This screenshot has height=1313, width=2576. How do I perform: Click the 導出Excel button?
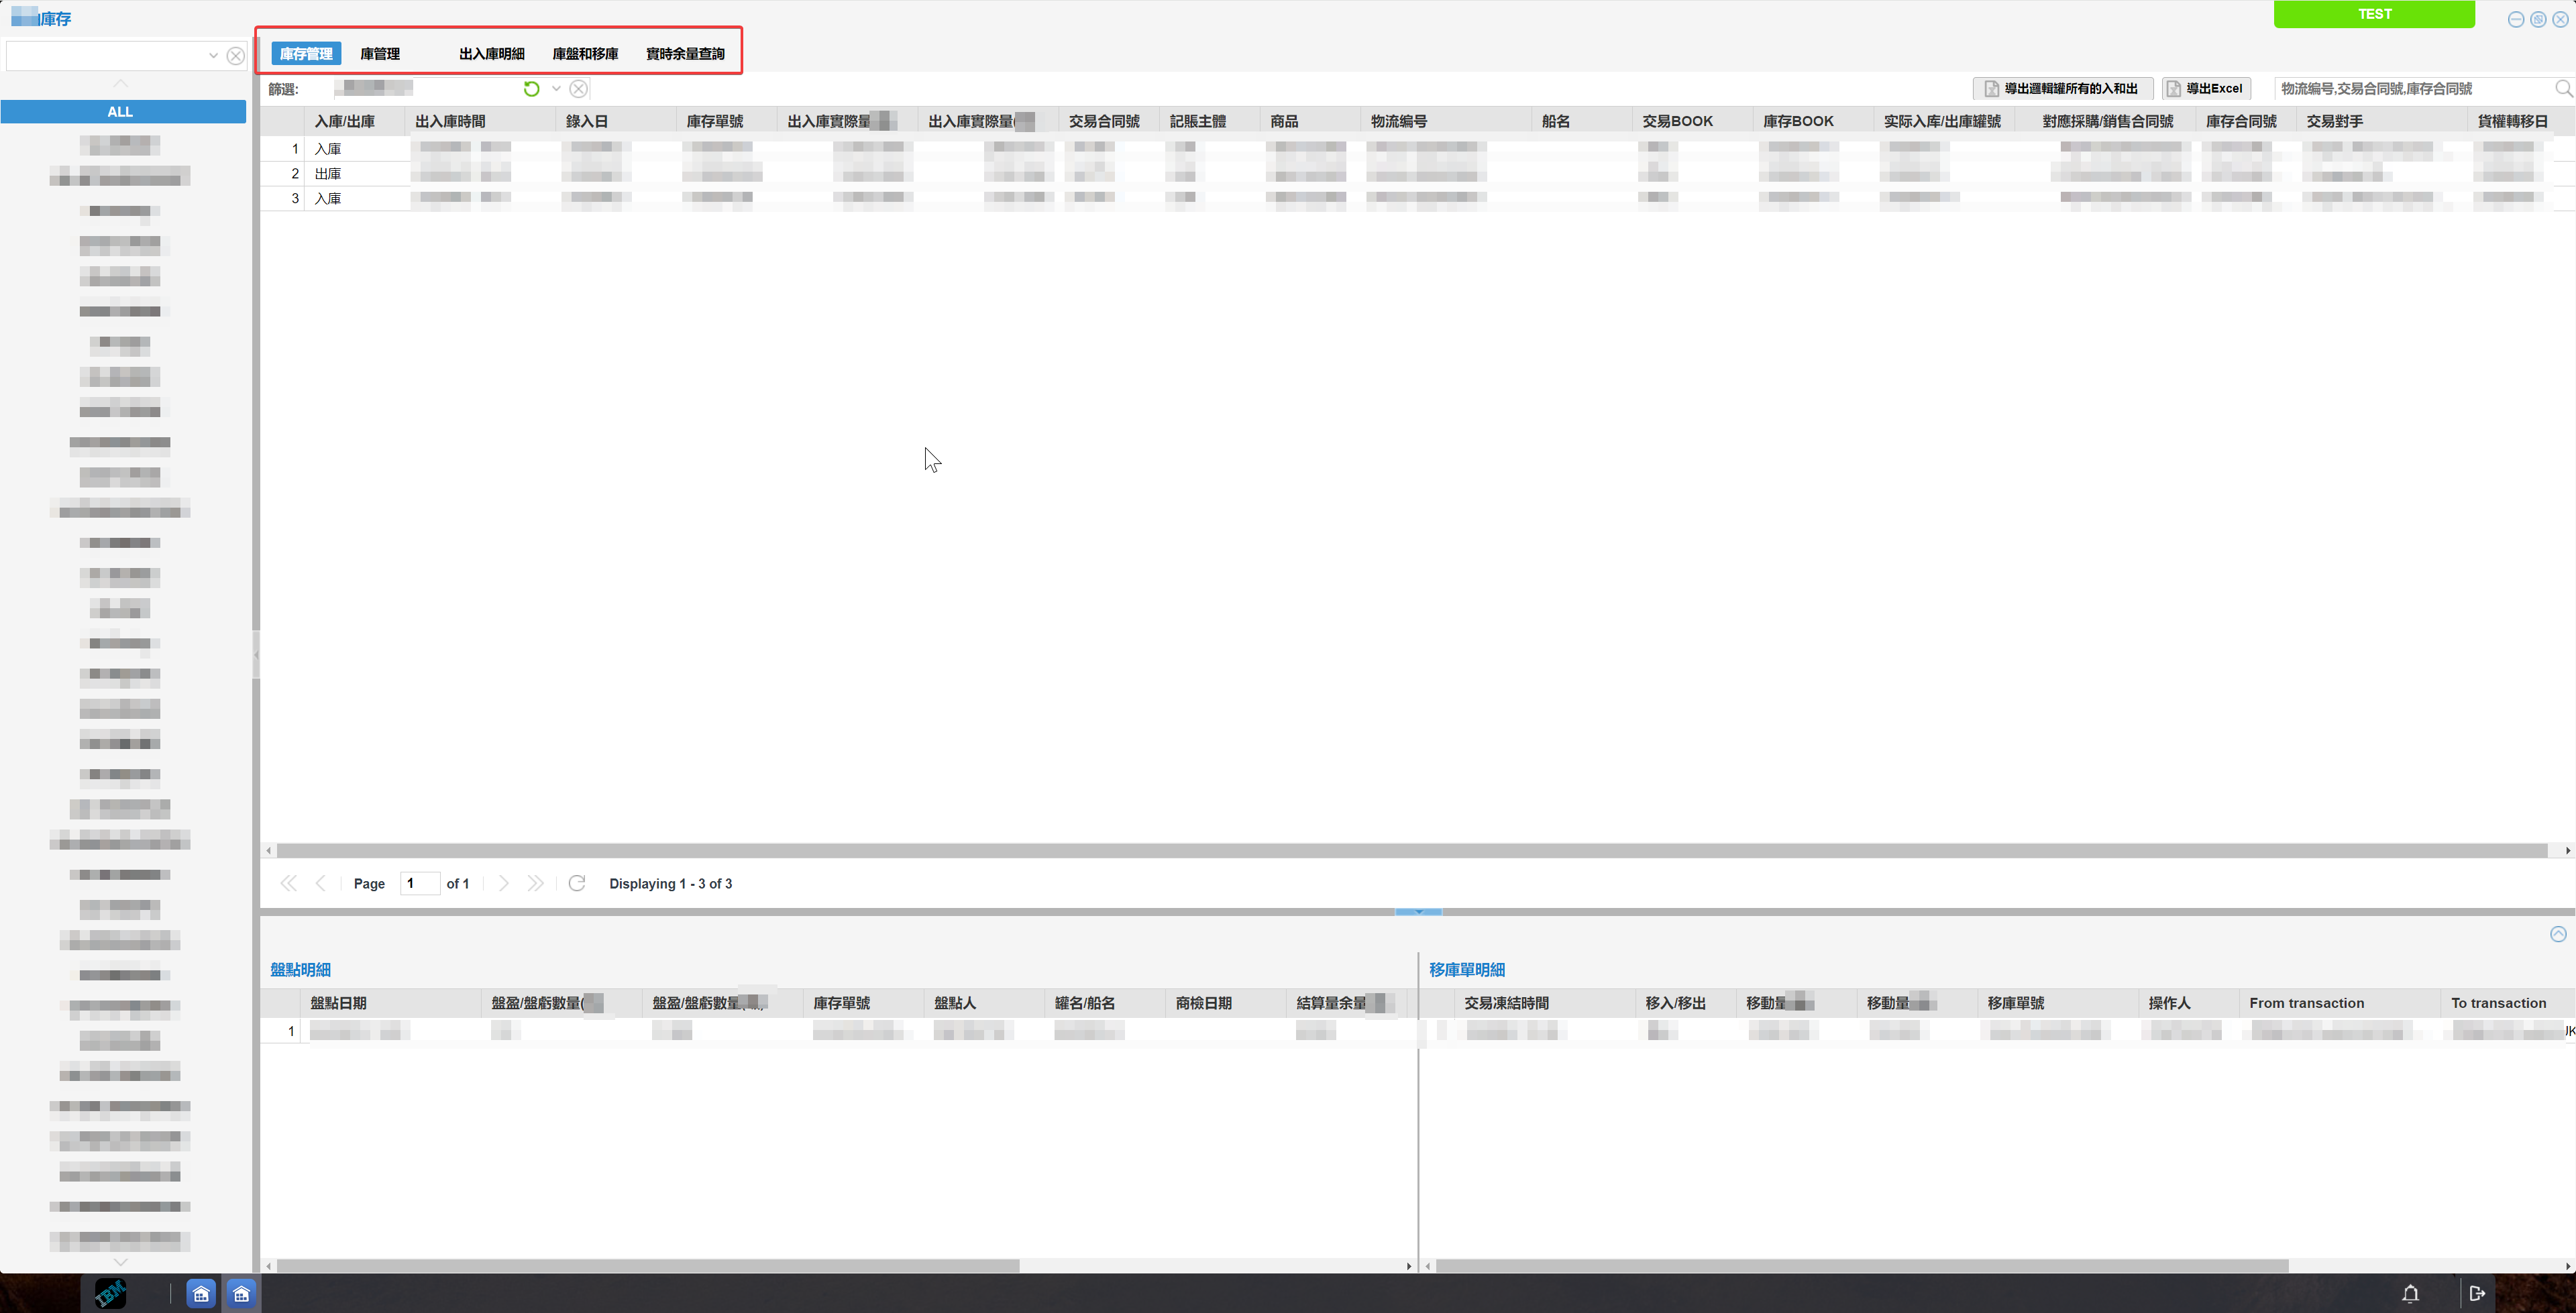click(x=2206, y=89)
